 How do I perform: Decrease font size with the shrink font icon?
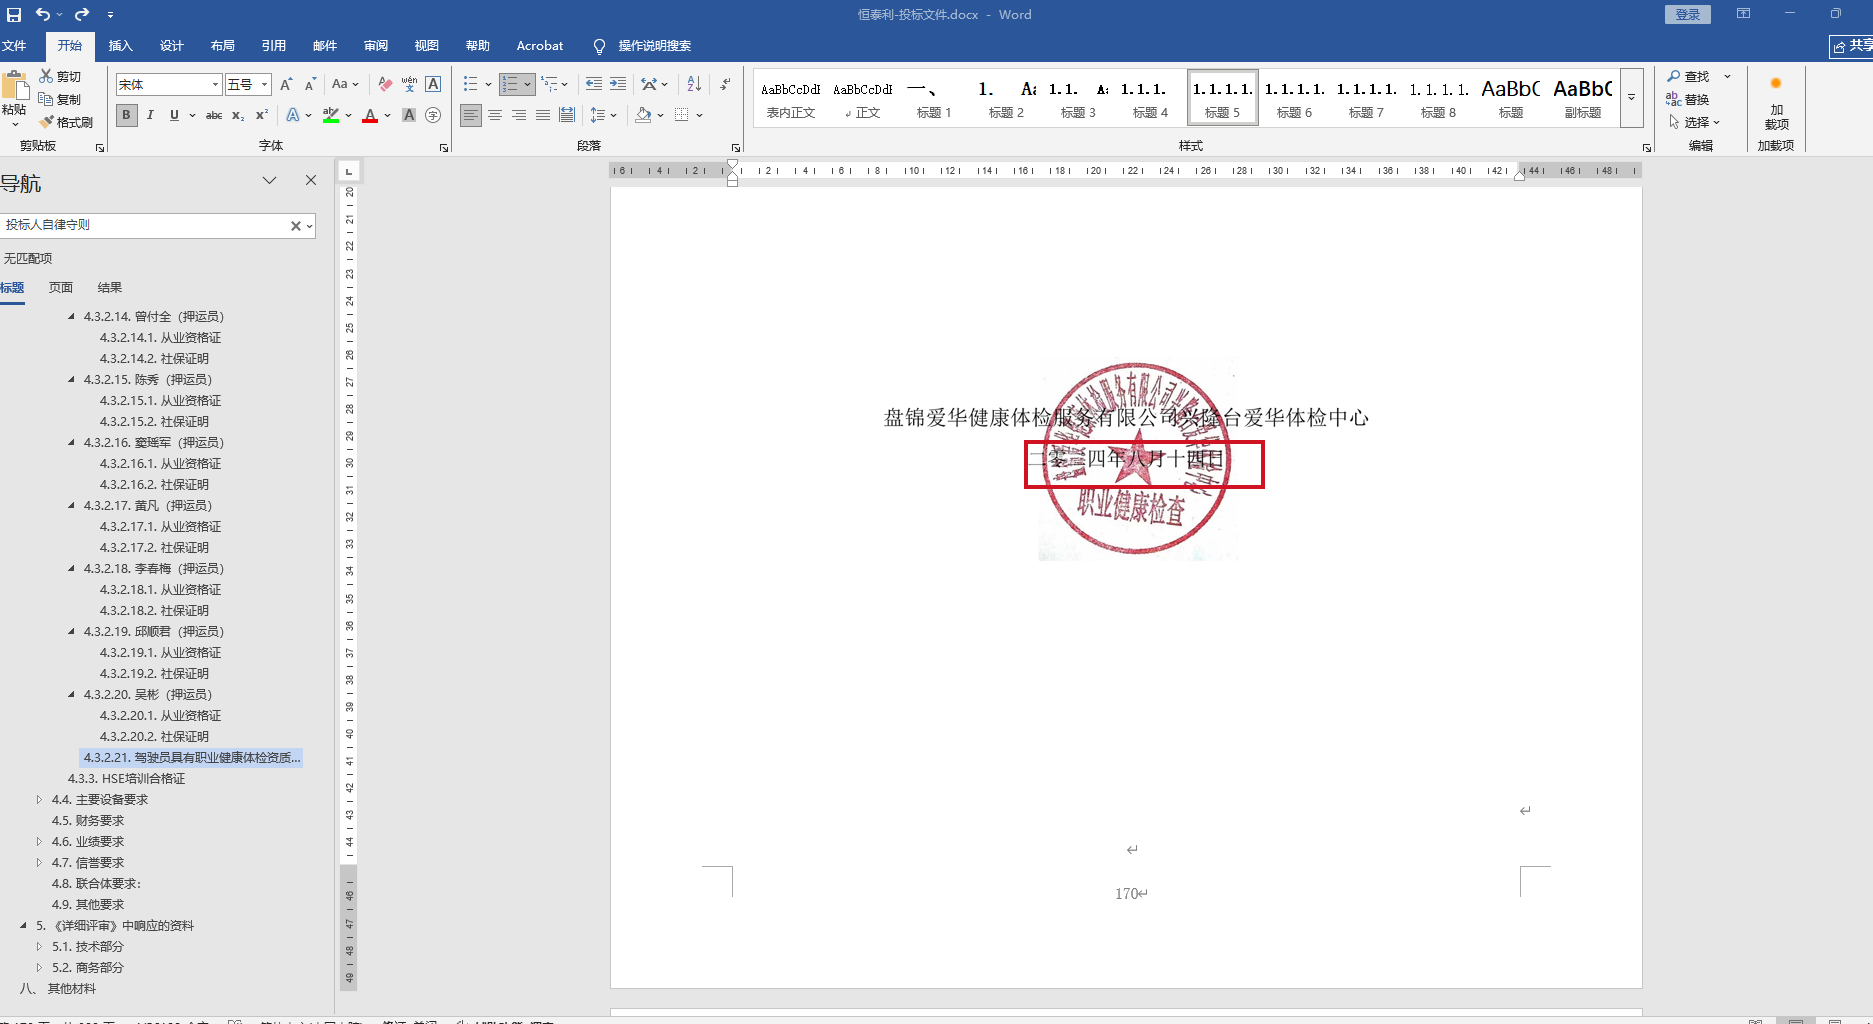click(310, 84)
